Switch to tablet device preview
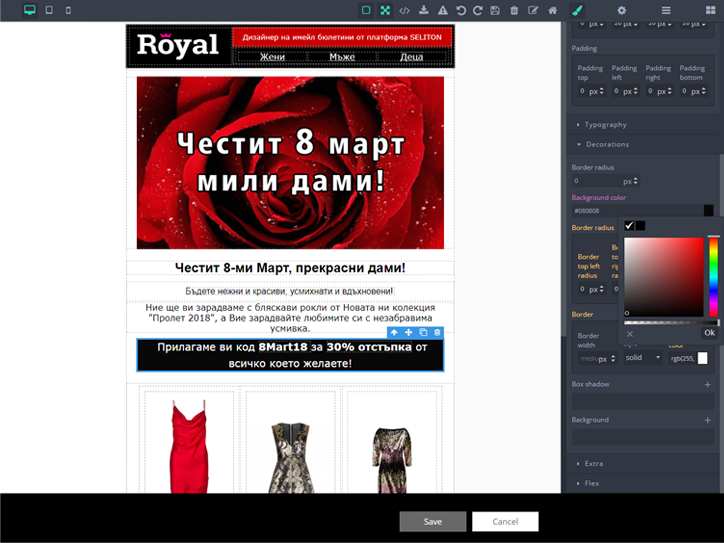 pyautogui.click(x=49, y=10)
